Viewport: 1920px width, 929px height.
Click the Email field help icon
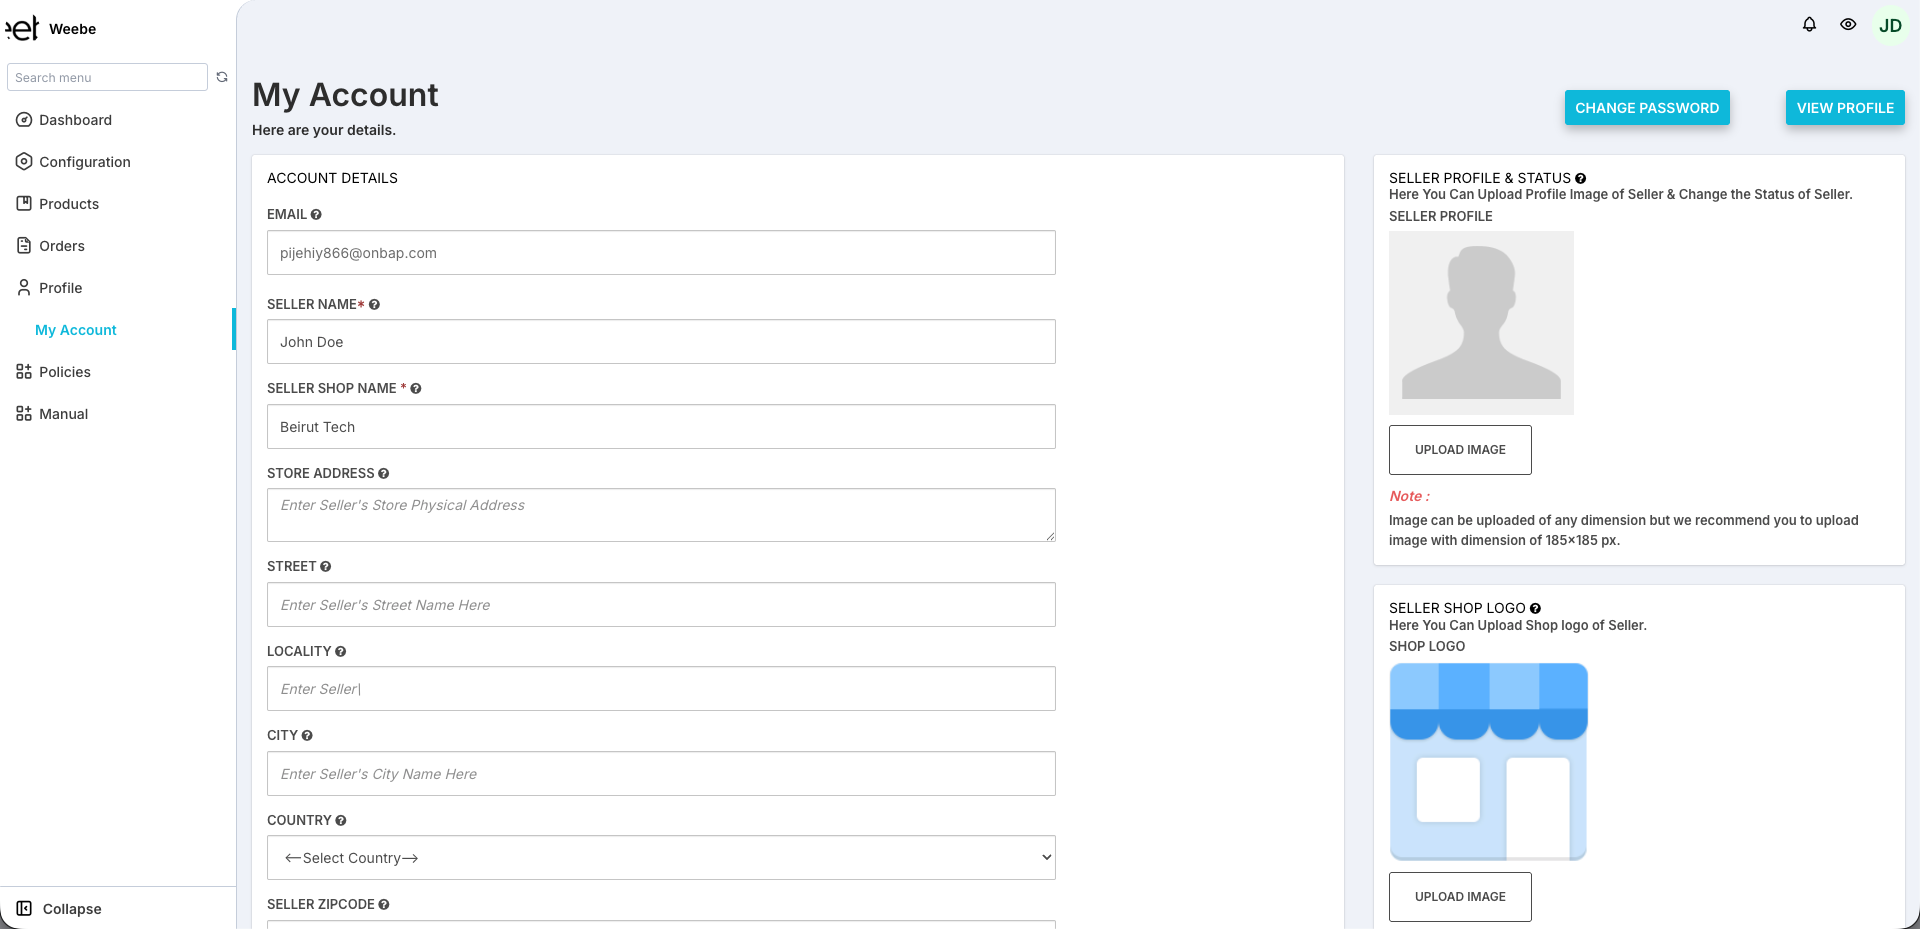tap(316, 214)
